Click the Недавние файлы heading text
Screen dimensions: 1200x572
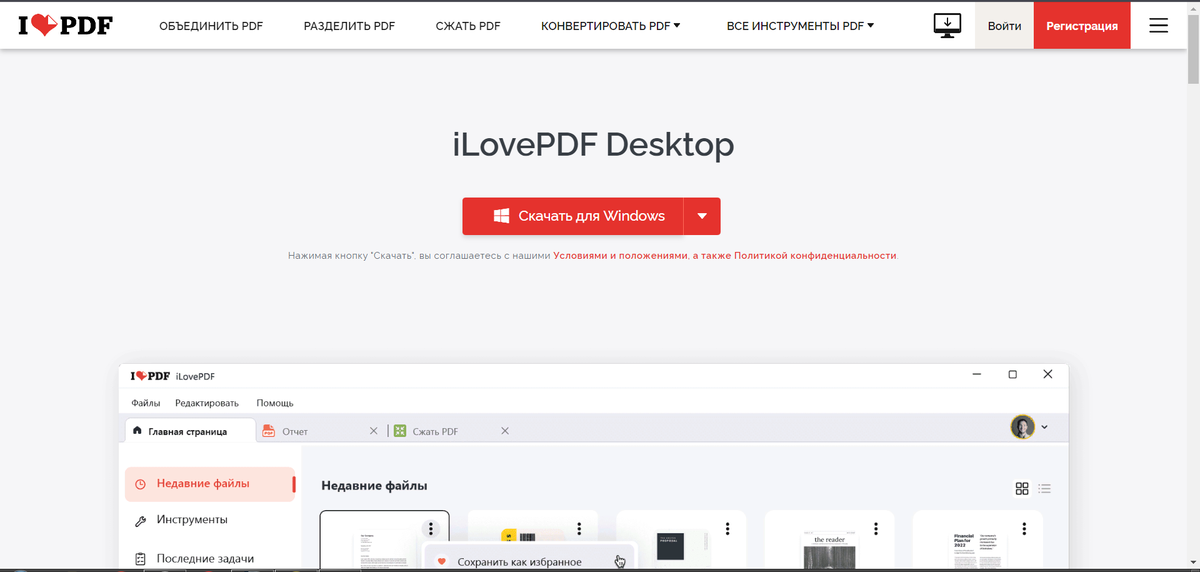[x=374, y=486]
